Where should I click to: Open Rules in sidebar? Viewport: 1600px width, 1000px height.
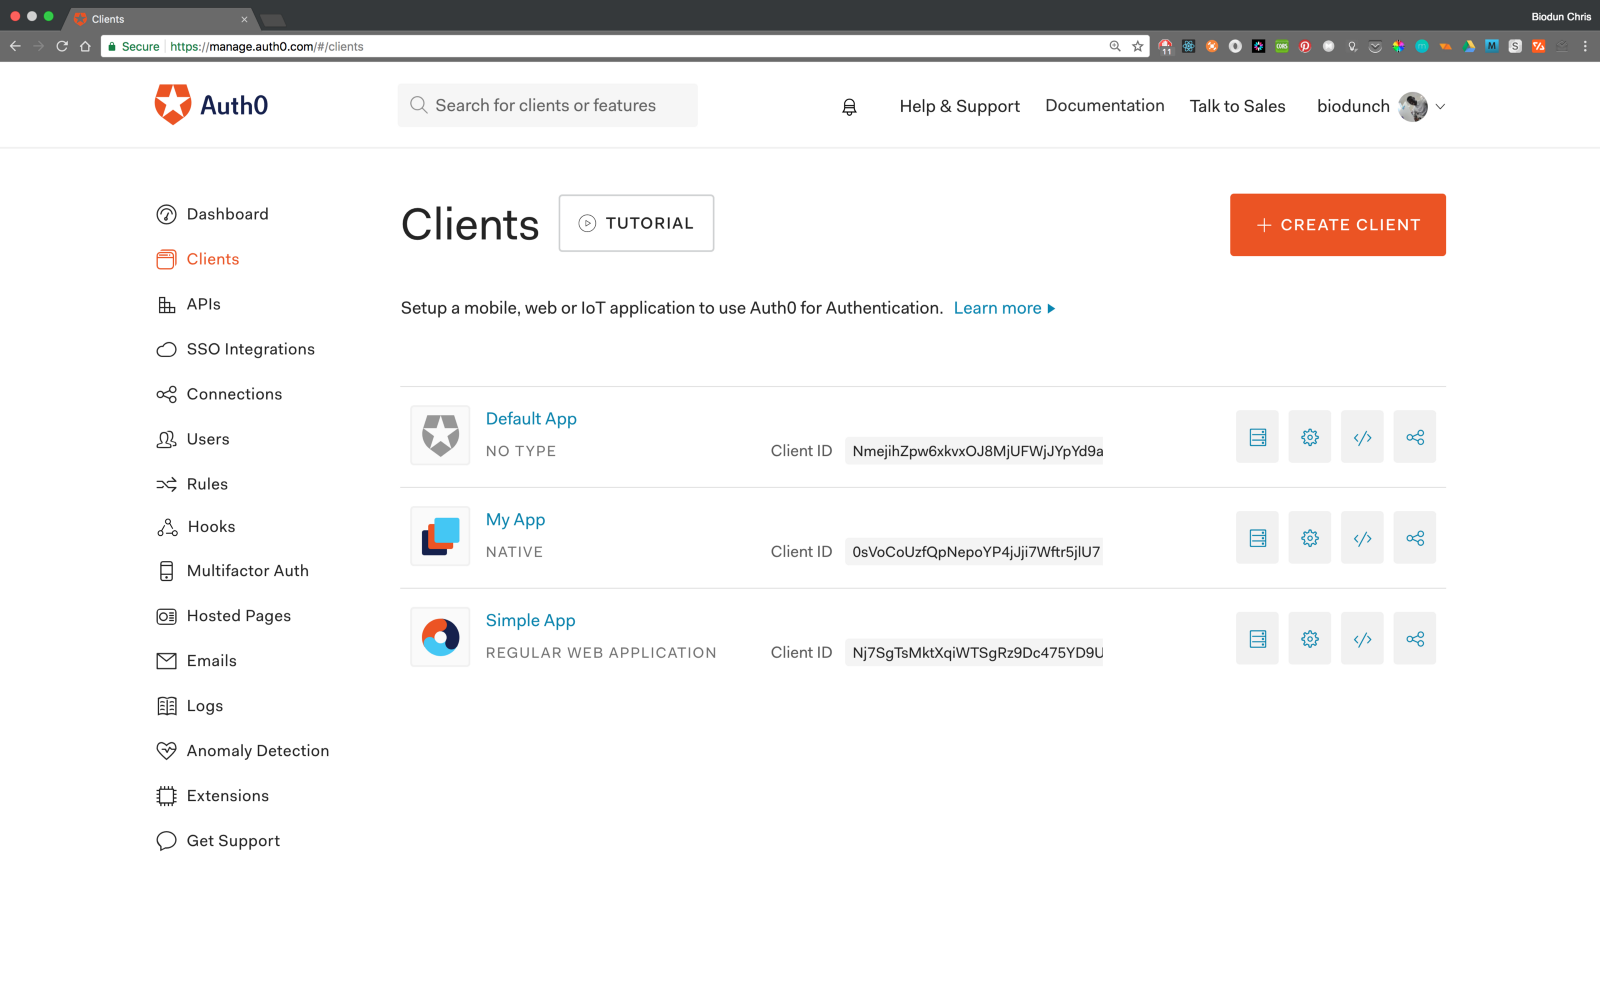point(192,484)
